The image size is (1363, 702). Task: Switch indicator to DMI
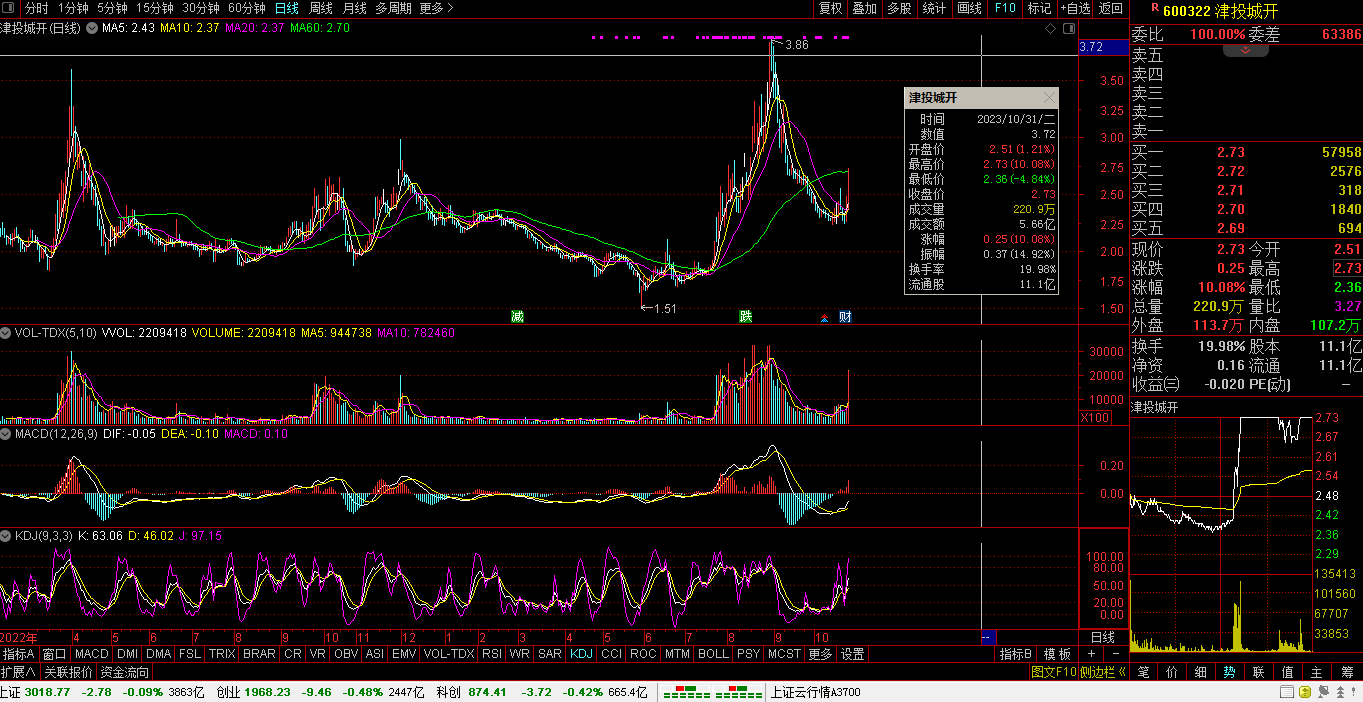click(x=127, y=654)
